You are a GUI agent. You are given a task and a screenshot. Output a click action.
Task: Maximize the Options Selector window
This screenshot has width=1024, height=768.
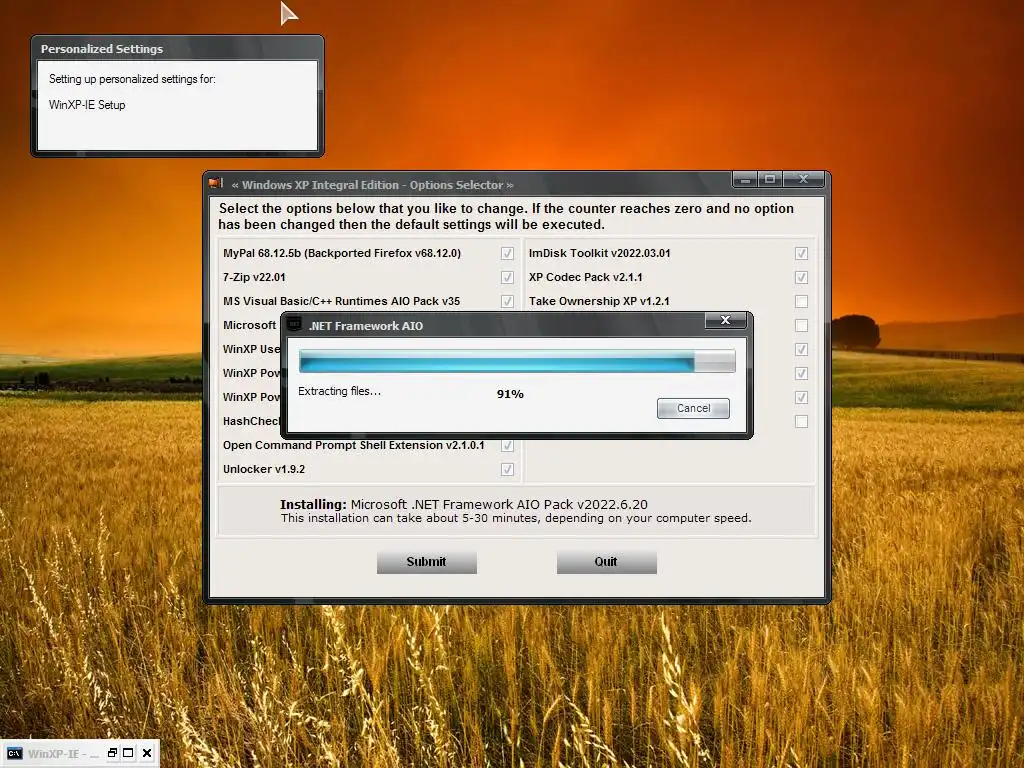pos(770,179)
